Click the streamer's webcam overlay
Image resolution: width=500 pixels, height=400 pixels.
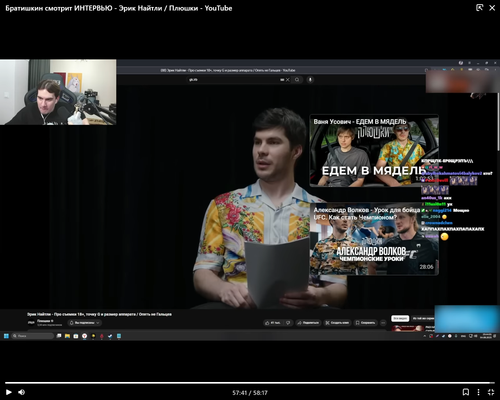click(58, 92)
